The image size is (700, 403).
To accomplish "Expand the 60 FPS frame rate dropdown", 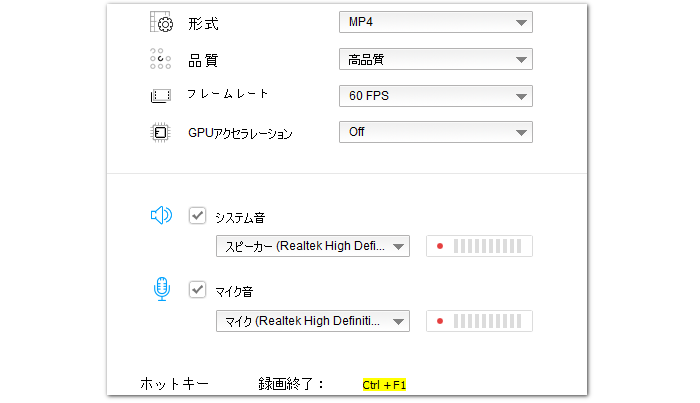I will (435, 96).
